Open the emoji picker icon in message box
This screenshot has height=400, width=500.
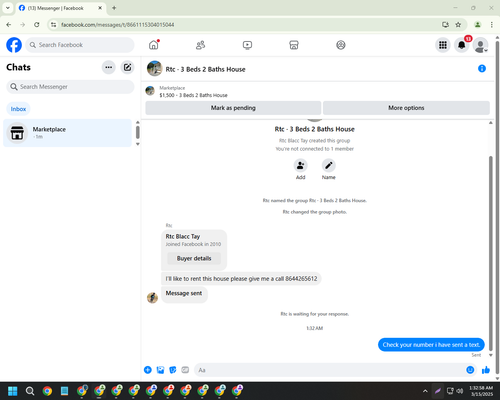point(470,370)
